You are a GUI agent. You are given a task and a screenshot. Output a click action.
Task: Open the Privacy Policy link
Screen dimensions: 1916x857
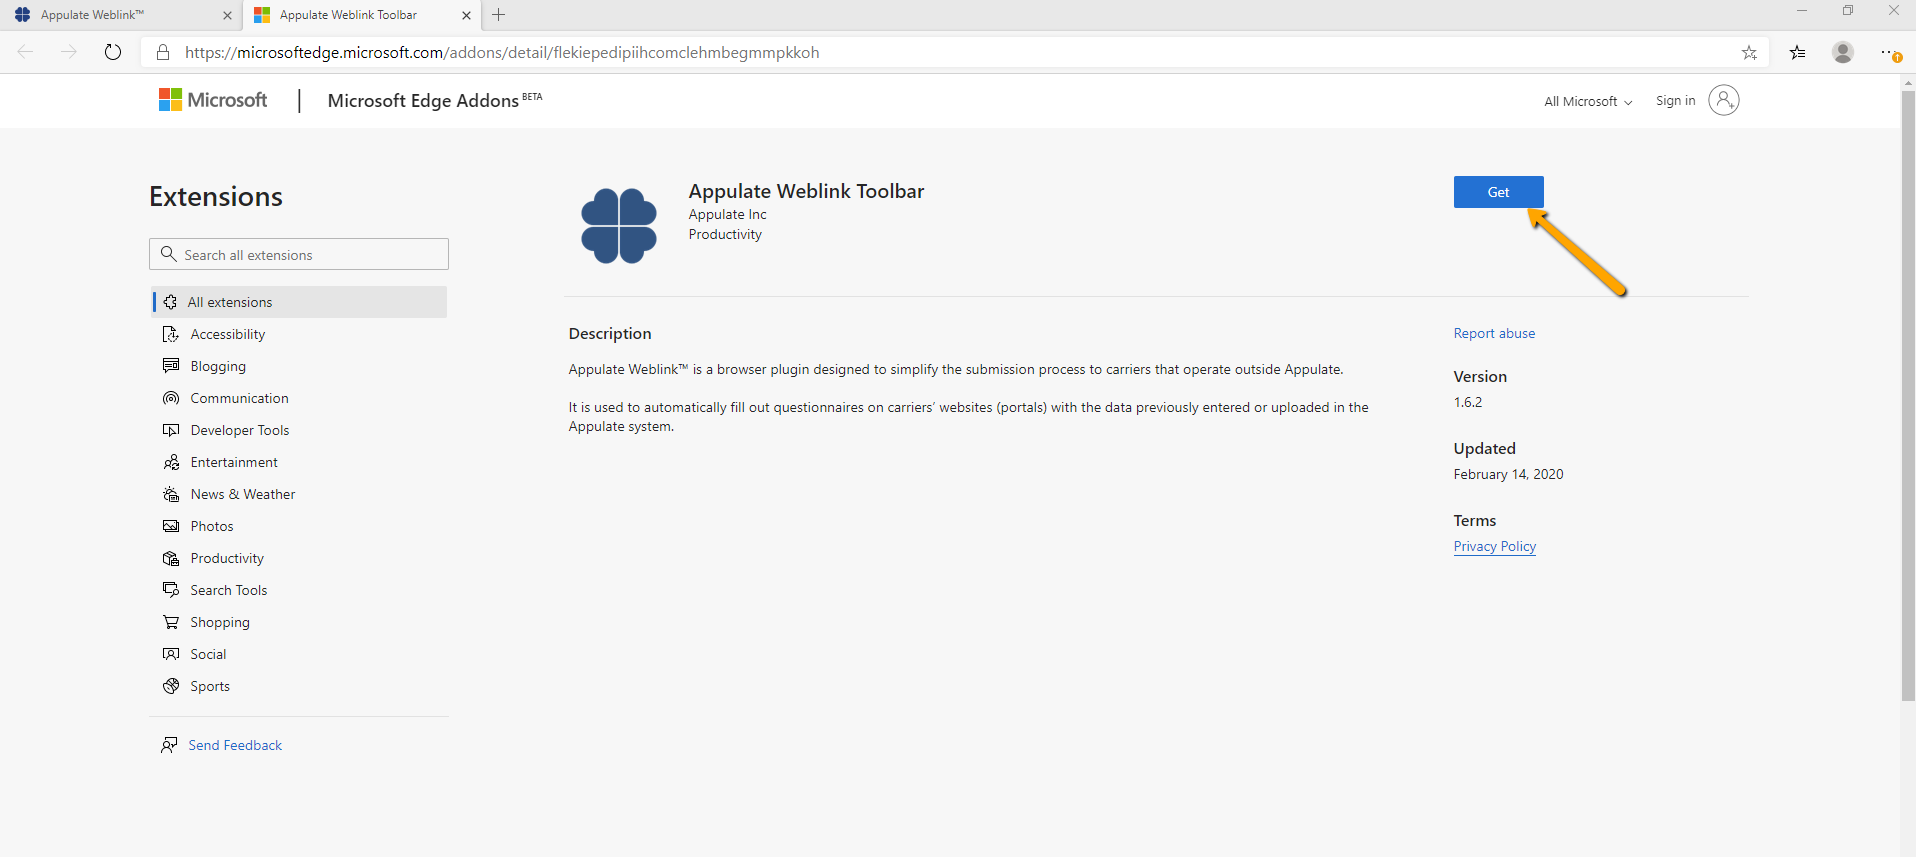pos(1494,546)
